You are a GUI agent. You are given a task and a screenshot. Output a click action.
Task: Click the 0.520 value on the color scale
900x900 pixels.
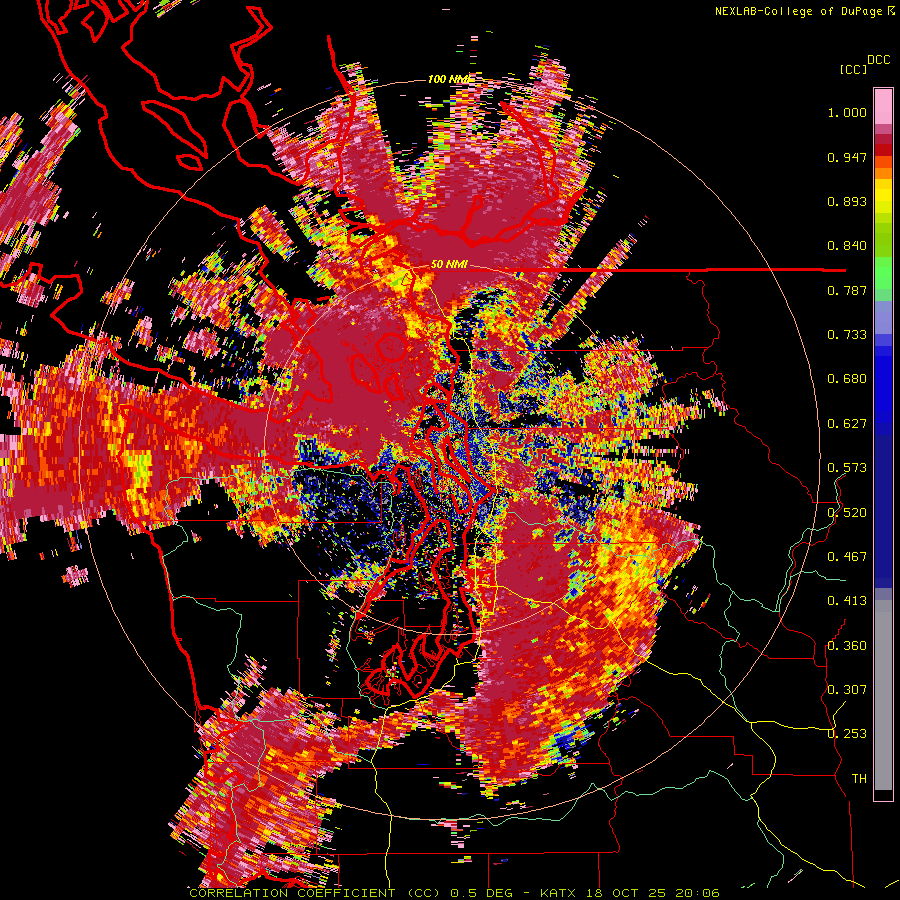(847, 513)
